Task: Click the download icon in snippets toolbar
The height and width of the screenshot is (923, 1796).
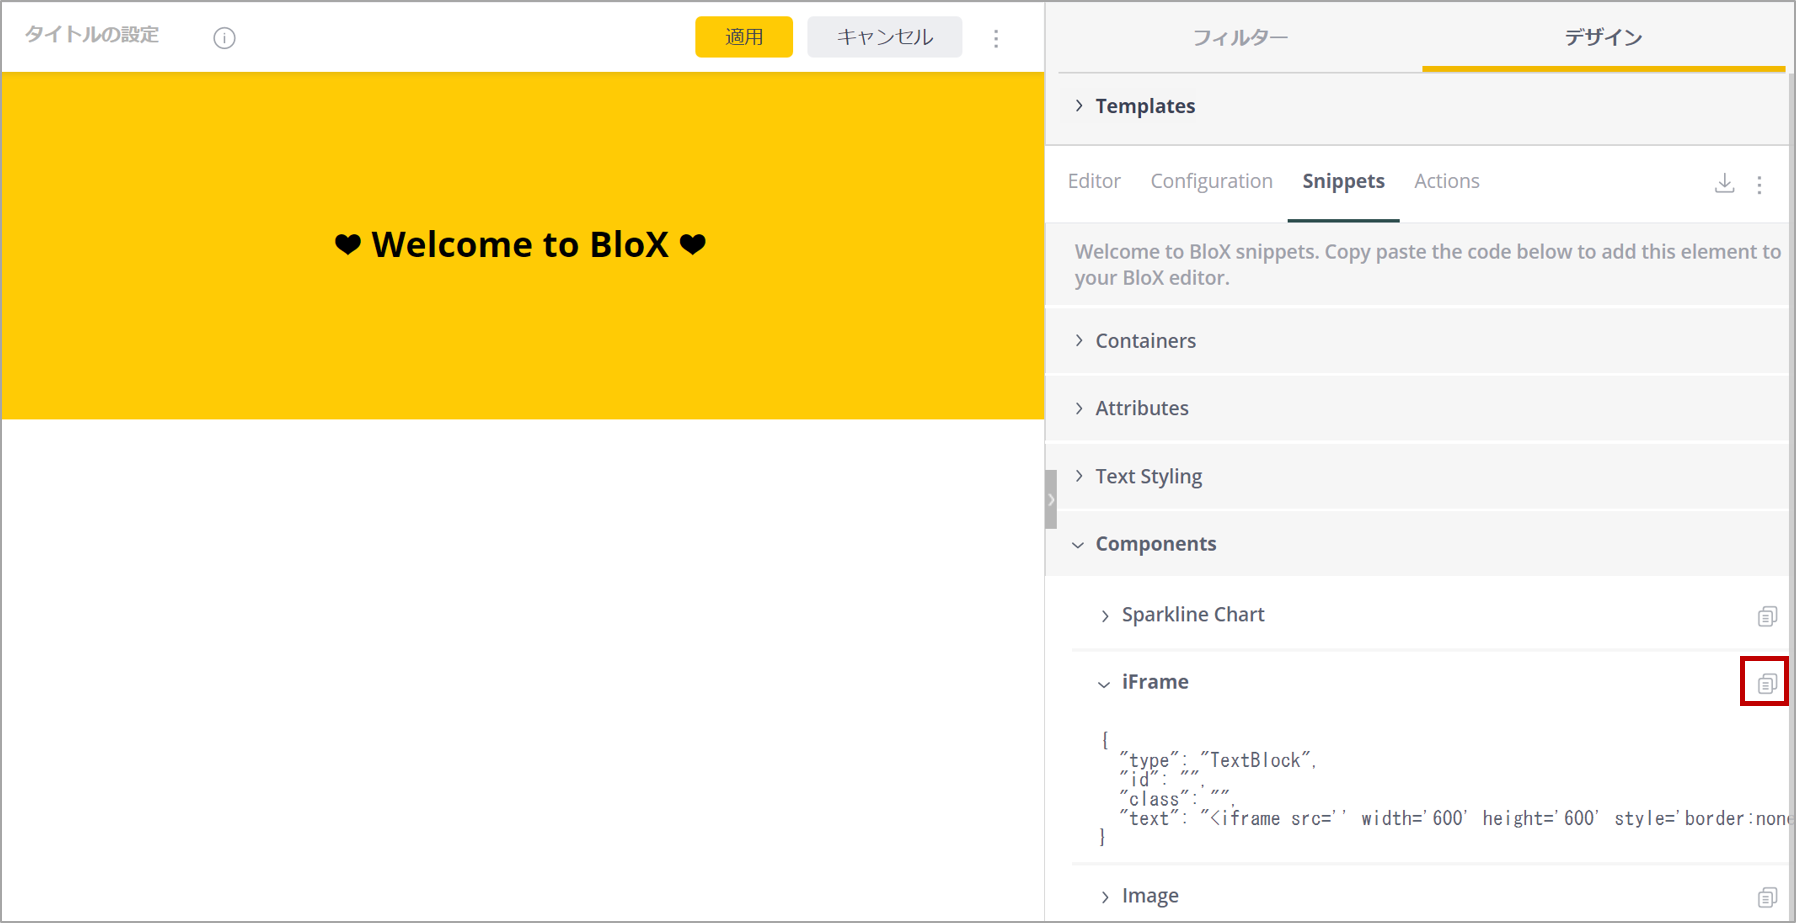Action: [x=1724, y=183]
